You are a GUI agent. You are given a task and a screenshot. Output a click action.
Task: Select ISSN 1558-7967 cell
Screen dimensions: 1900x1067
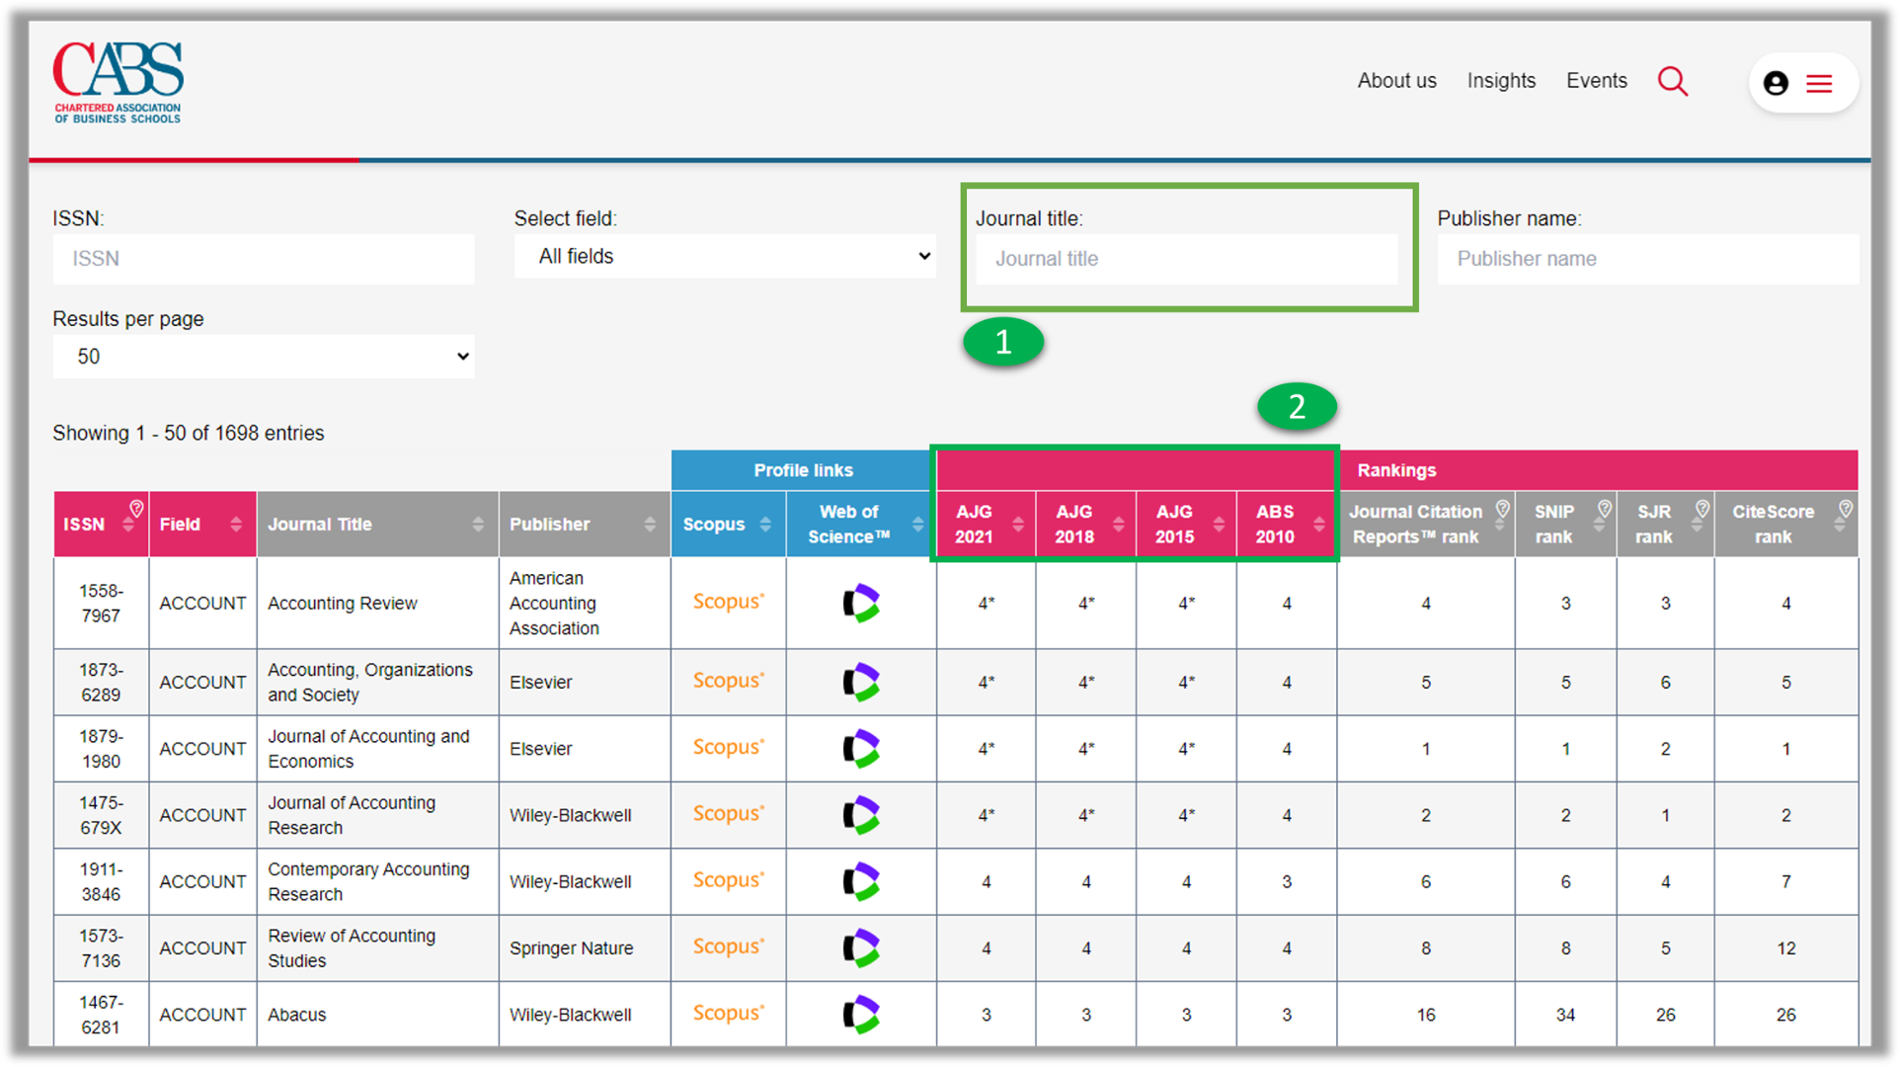pos(101,603)
